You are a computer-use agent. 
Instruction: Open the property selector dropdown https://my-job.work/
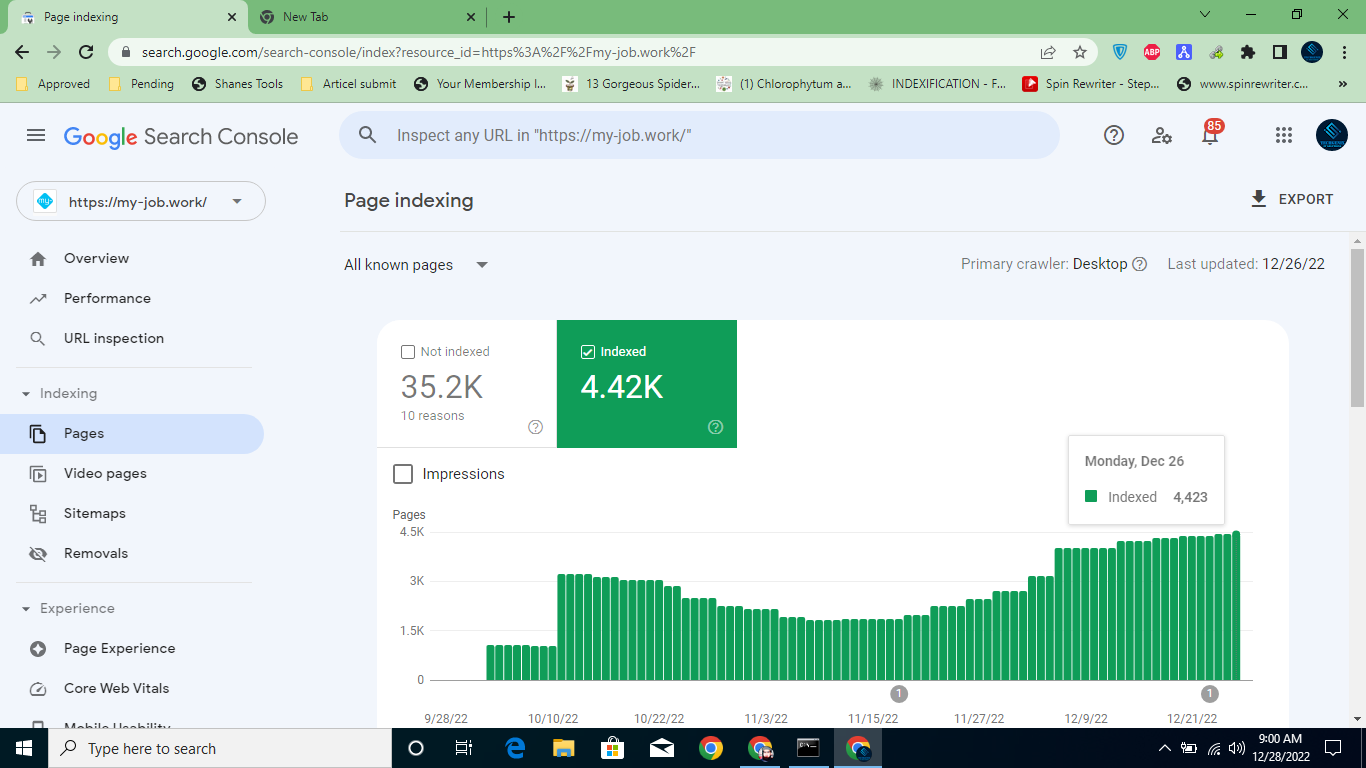coord(141,202)
